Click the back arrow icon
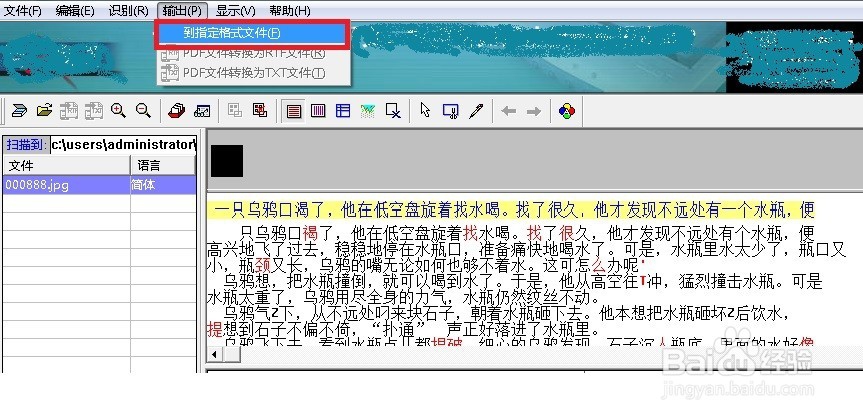Screen dimensions: 863x419 [509, 111]
